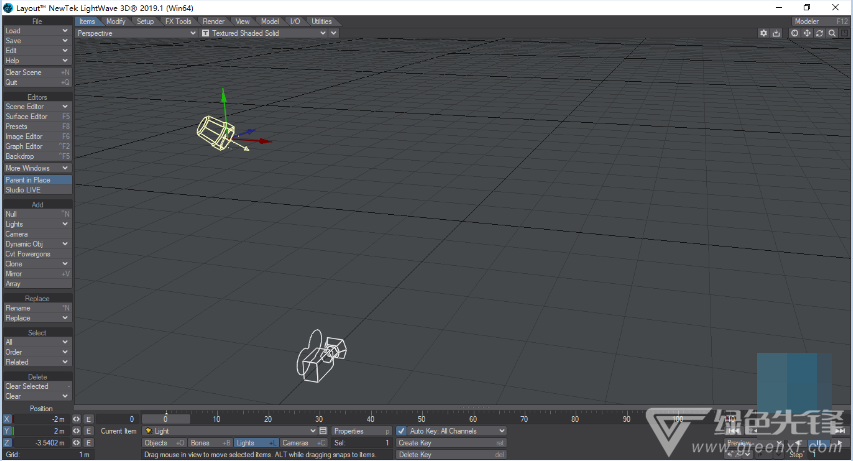Click the start frame field showing 0
Image resolution: width=853 pixels, height=461 pixels.
coord(116,419)
